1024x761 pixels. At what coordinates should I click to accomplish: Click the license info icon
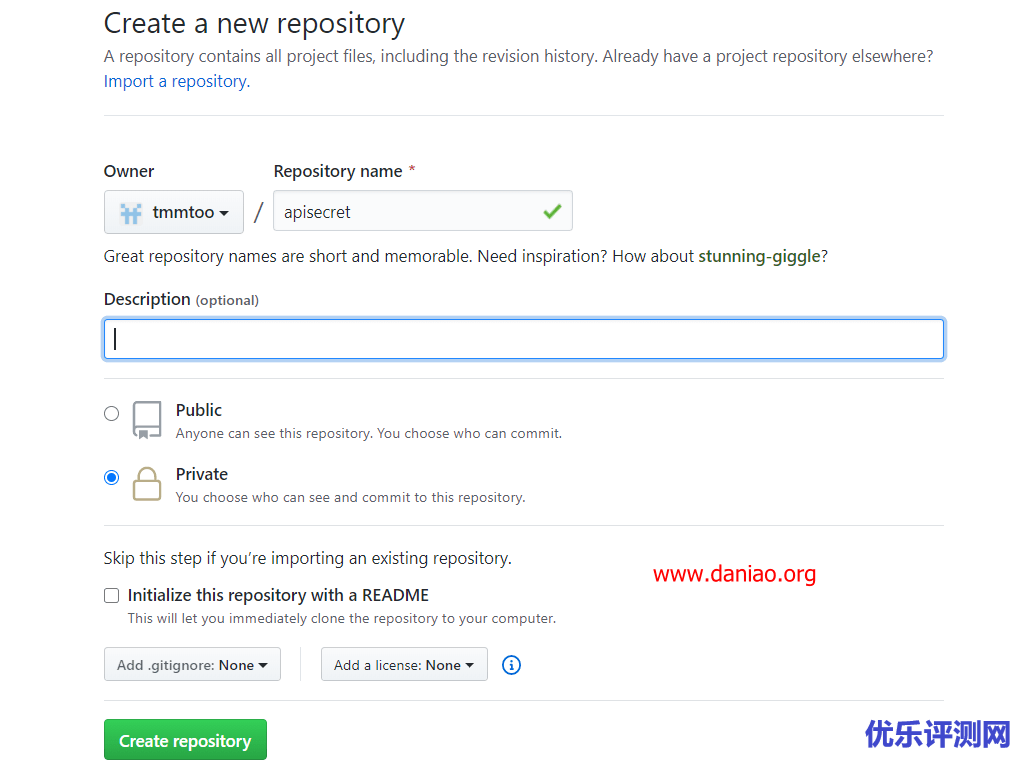point(511,665)
